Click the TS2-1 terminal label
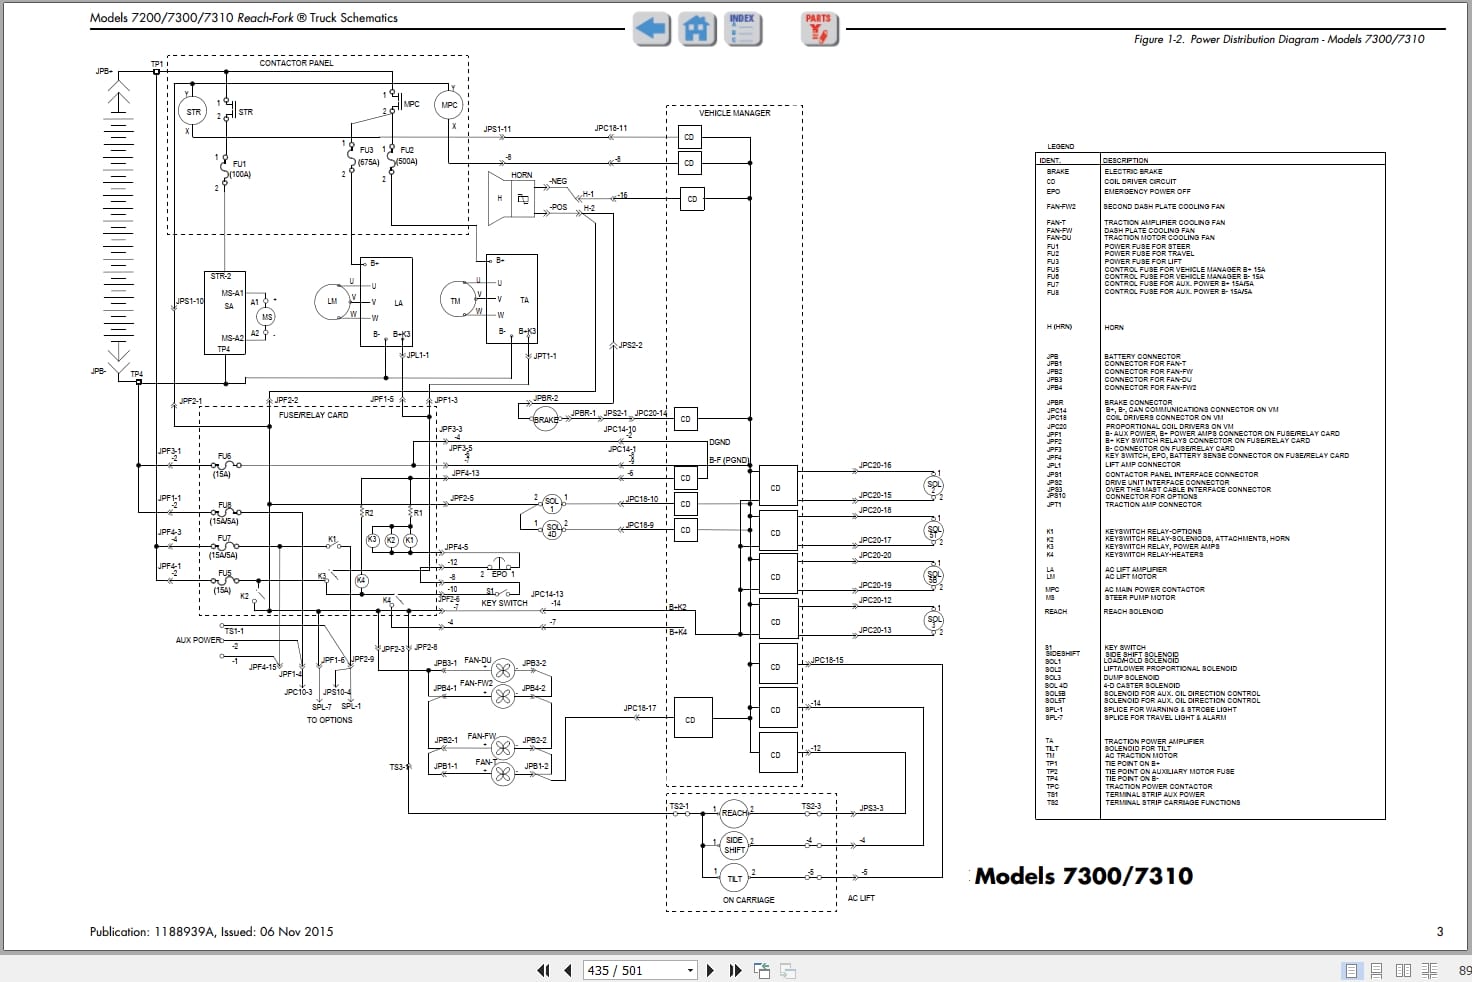This screenshot has width=1472, height=982. (679, 806)
